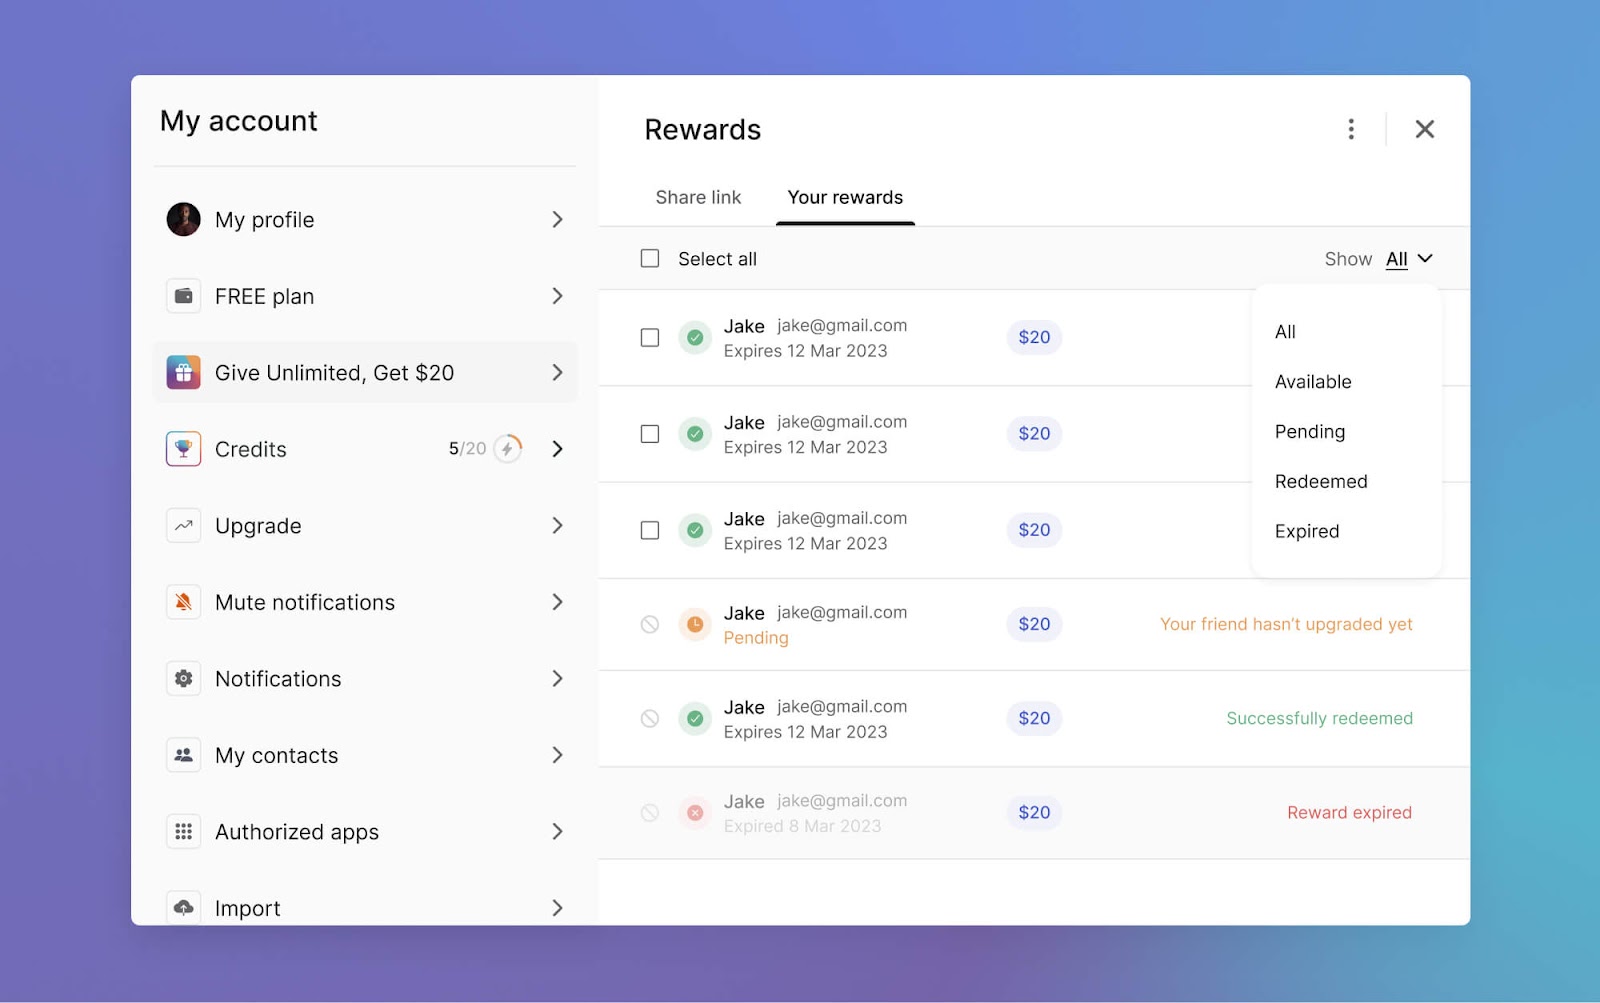The height and width of the screenshot is (1003, 1600).
Task: Click the Authorized apps grid icon
Action: pyautogui.click(x=183, y=831)
